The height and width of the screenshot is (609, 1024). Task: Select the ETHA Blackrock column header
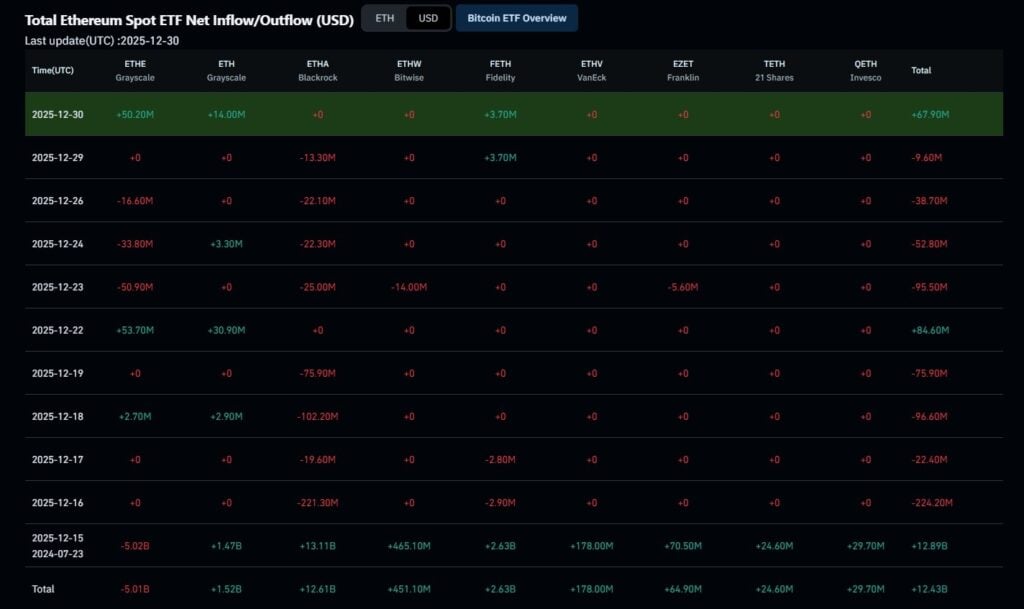click(317, 70)
